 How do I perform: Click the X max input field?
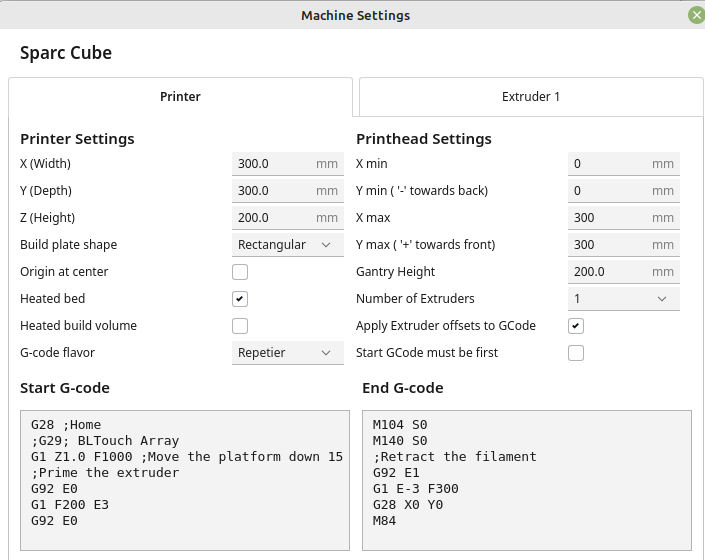point(609,218)
